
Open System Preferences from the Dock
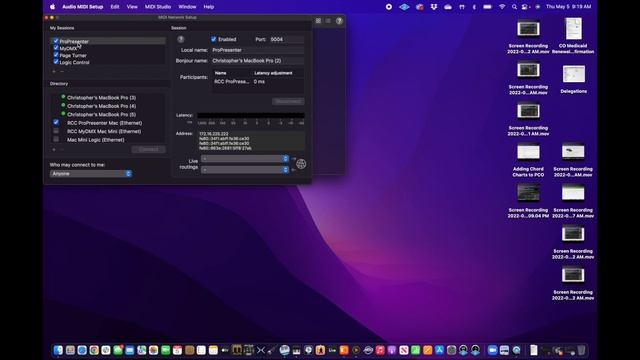[x=451, y=350]
